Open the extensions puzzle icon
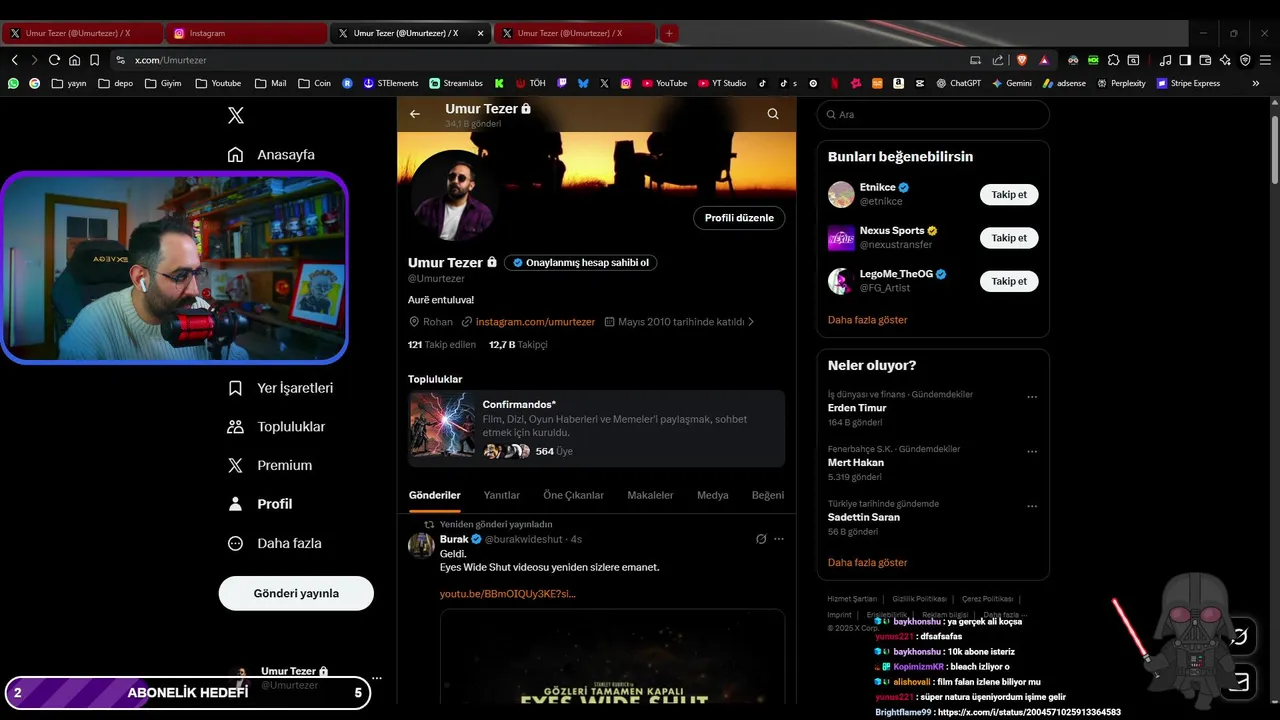This screenshot has width=1280, height=720. (x=1113, y=60)
